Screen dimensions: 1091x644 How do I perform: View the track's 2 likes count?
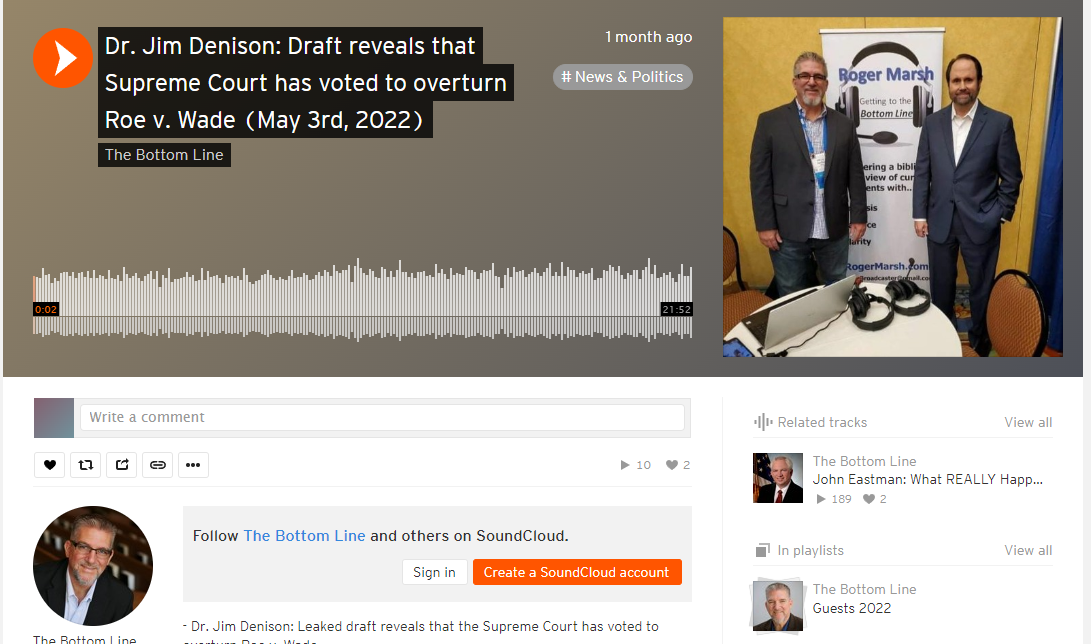pyautogui.click(x=678, y=465)
